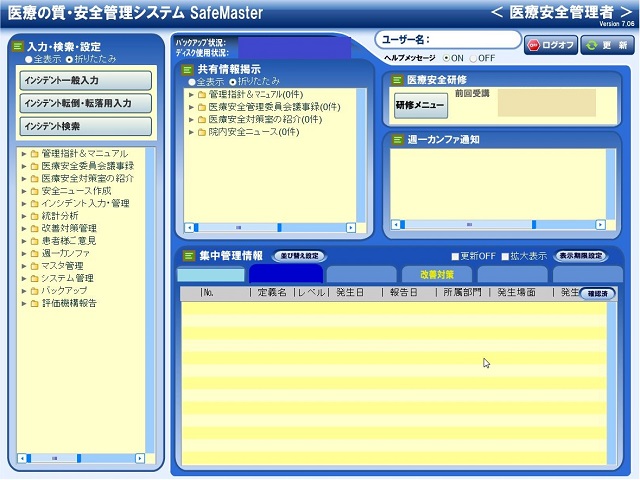Click the 所属部門 column header
The height and width of the screenshot is (480, 640).
(462, 293)
